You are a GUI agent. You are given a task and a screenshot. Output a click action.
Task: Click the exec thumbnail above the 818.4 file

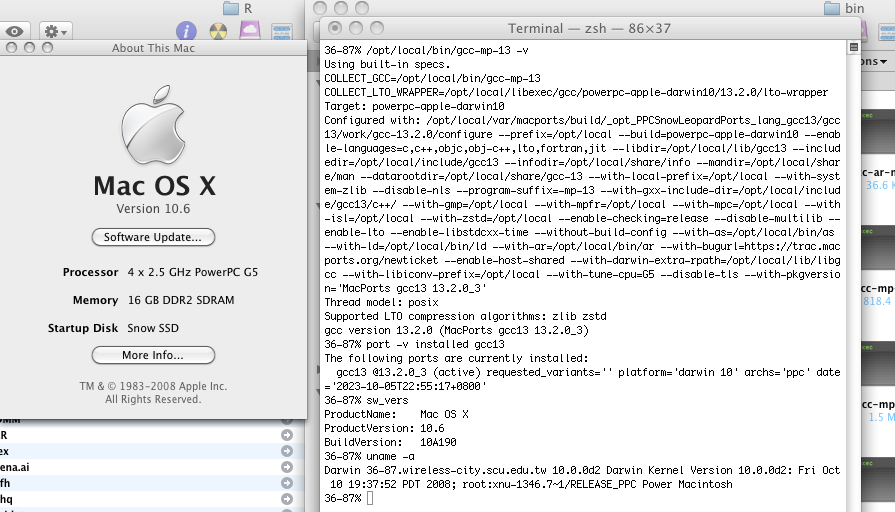[878, 248]
